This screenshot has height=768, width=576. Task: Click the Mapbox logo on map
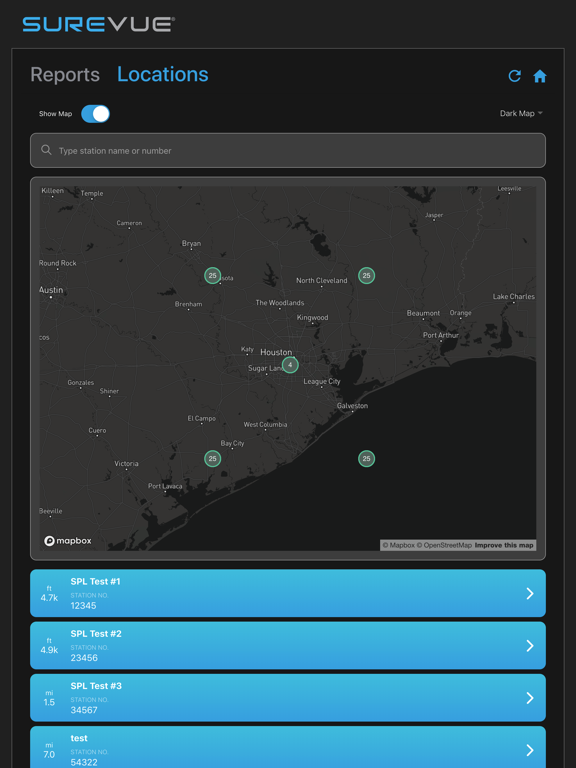coord(68,541)
